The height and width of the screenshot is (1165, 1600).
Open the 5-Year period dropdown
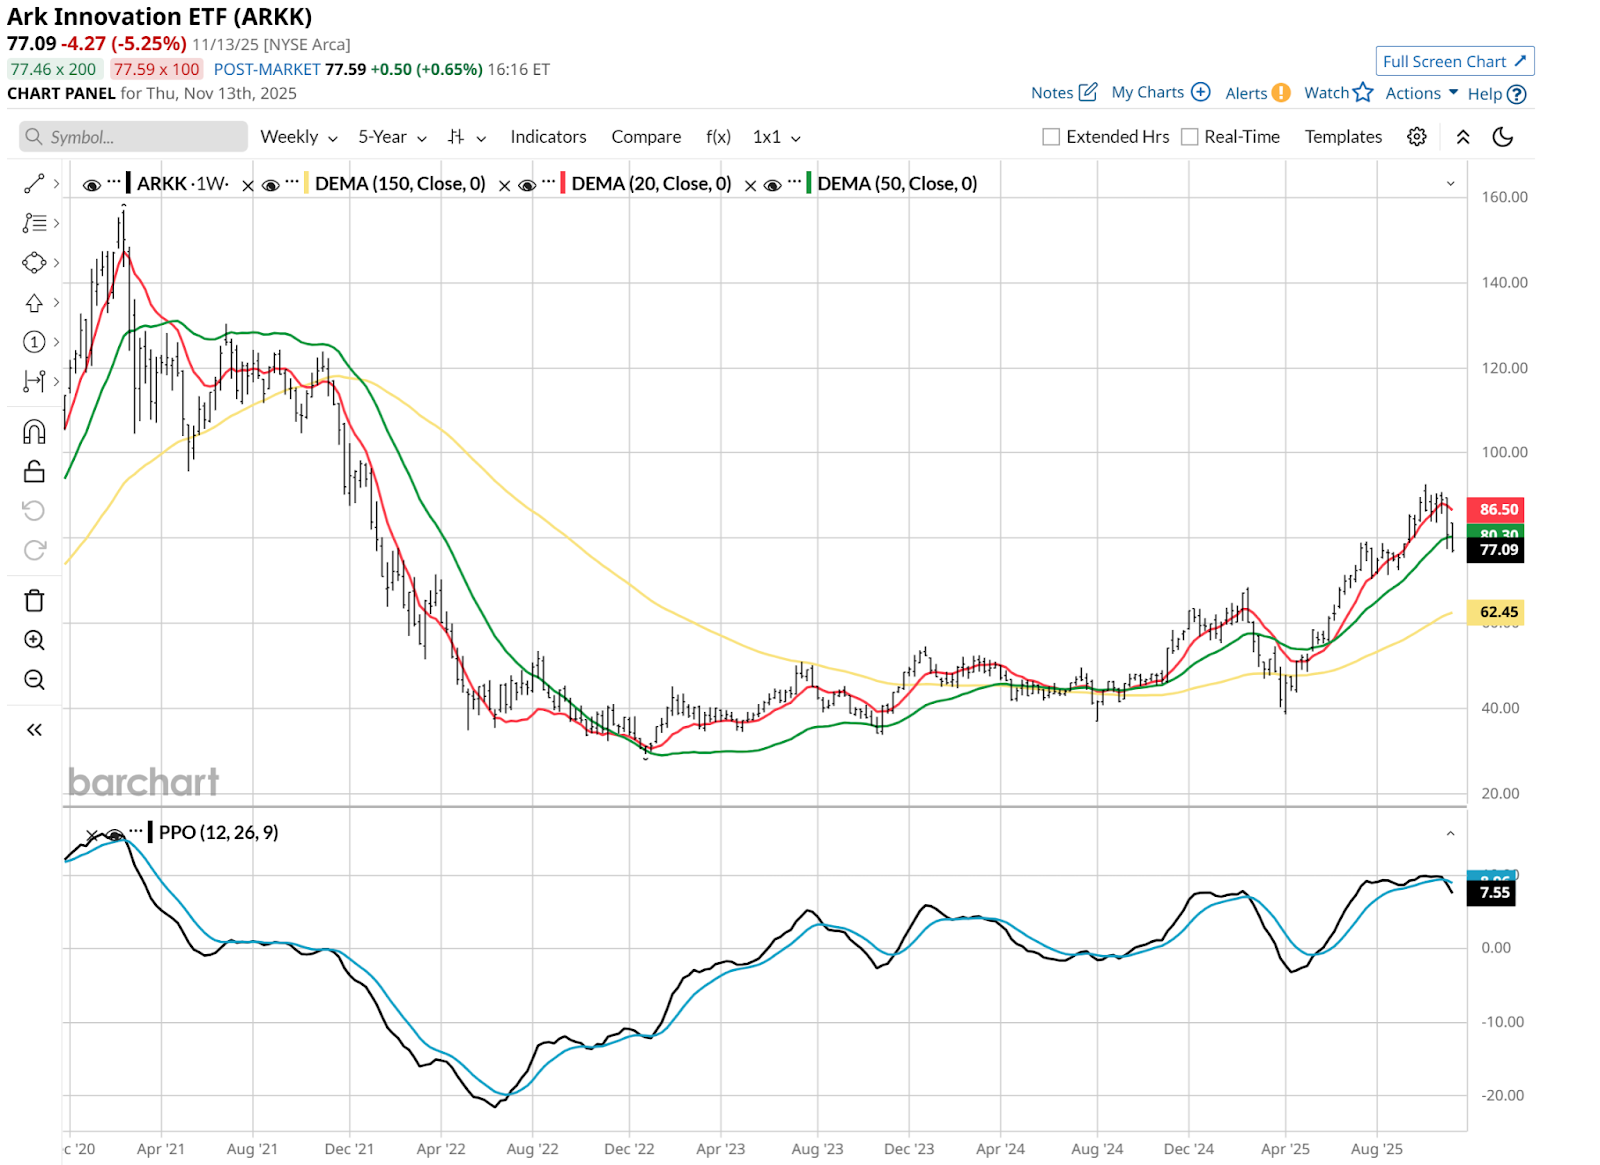tap(392, 137)
